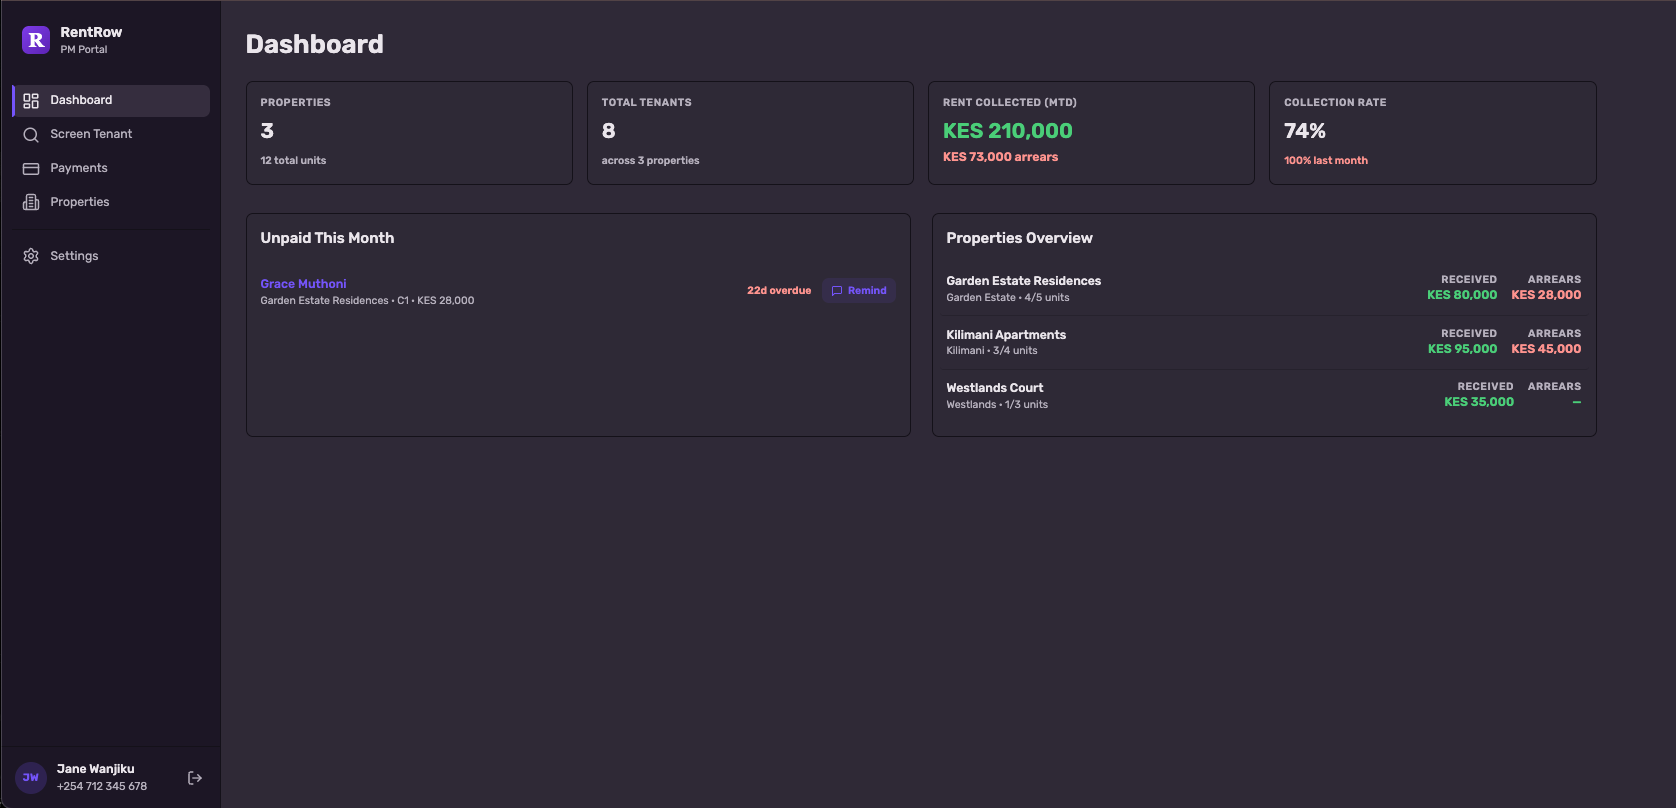This screenshot has height=808, width=1676.
Task: Click the 'KES 28,000' arrears amount in overview
Action: pos(1546,295)
